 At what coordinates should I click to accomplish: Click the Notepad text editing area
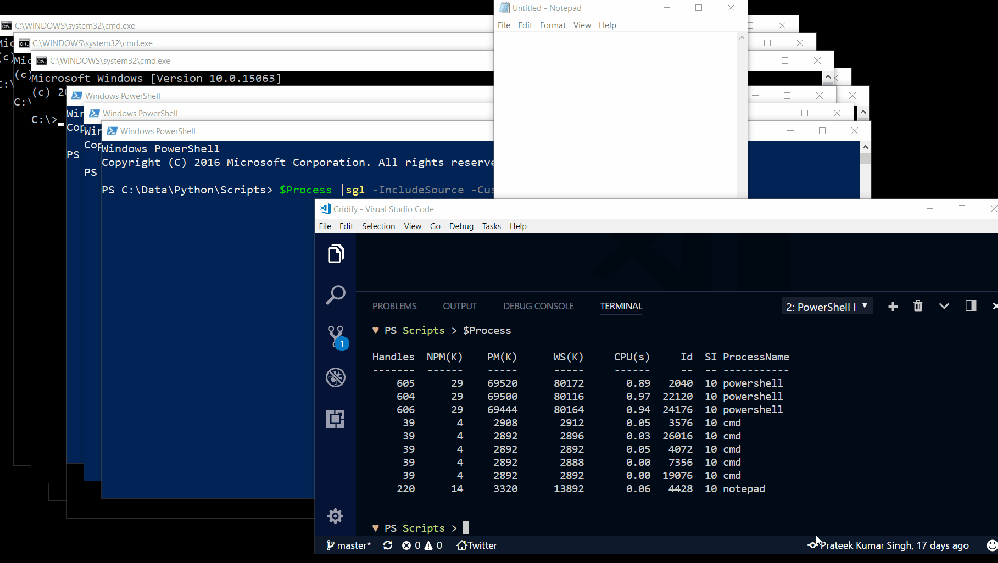615,115
